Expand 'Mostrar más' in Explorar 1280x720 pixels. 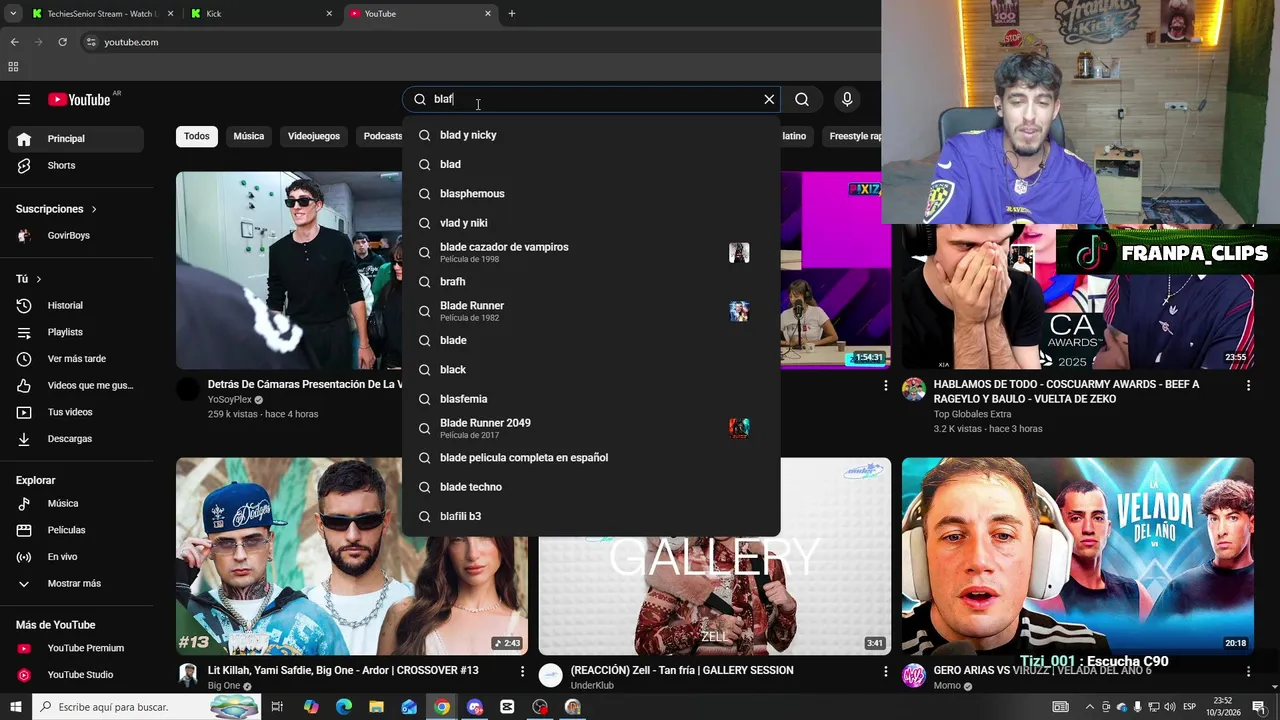coord(76,584)
